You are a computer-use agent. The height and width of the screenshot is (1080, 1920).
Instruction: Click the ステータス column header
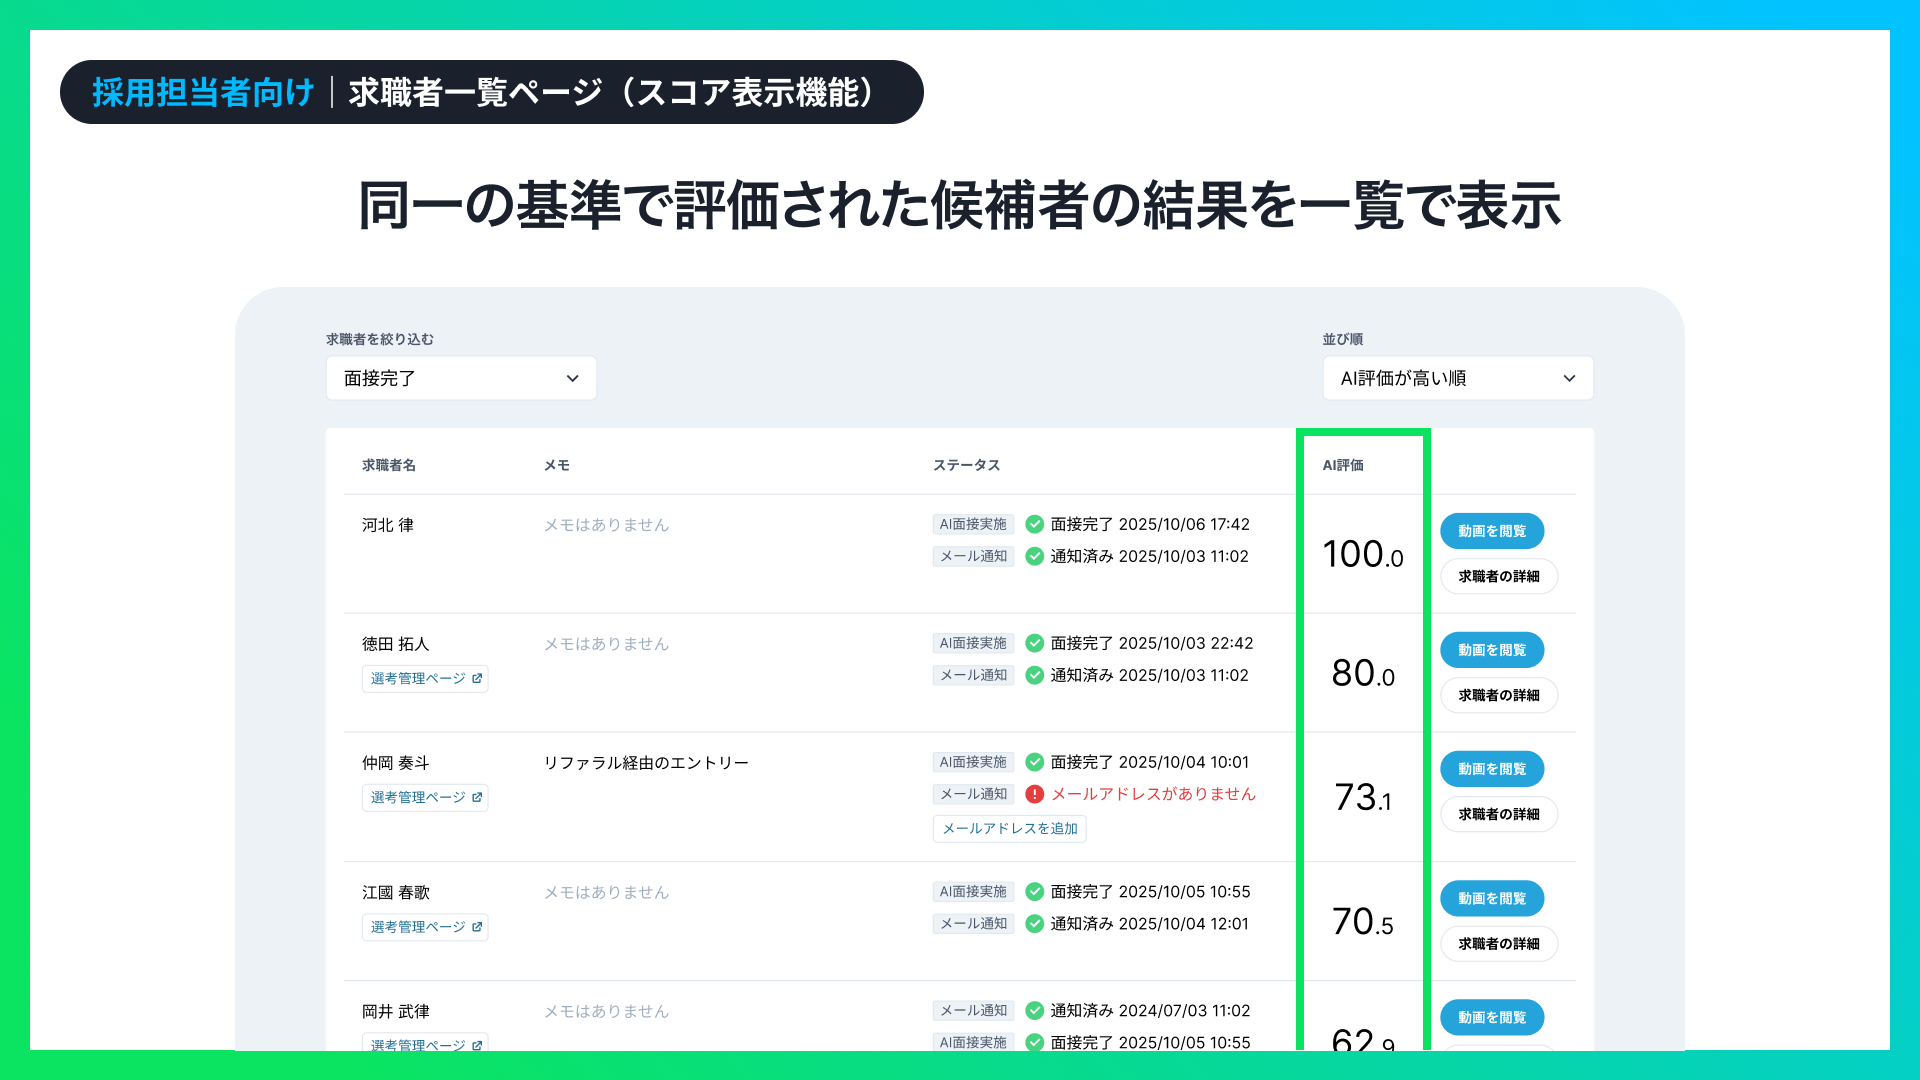coord(966,465)
